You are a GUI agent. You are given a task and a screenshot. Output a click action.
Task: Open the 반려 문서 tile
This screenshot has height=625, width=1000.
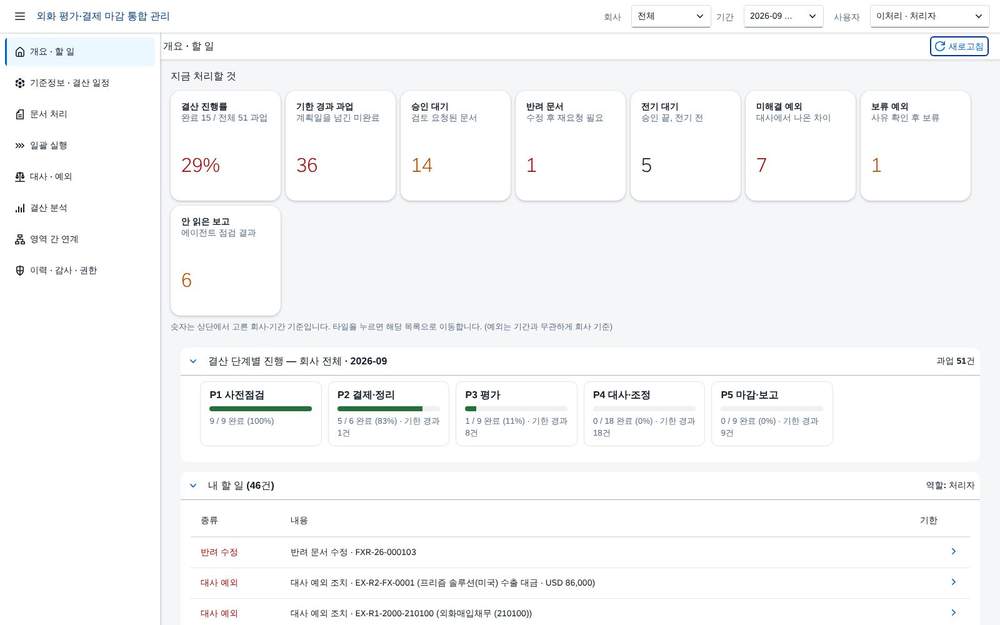coord(571,145)
